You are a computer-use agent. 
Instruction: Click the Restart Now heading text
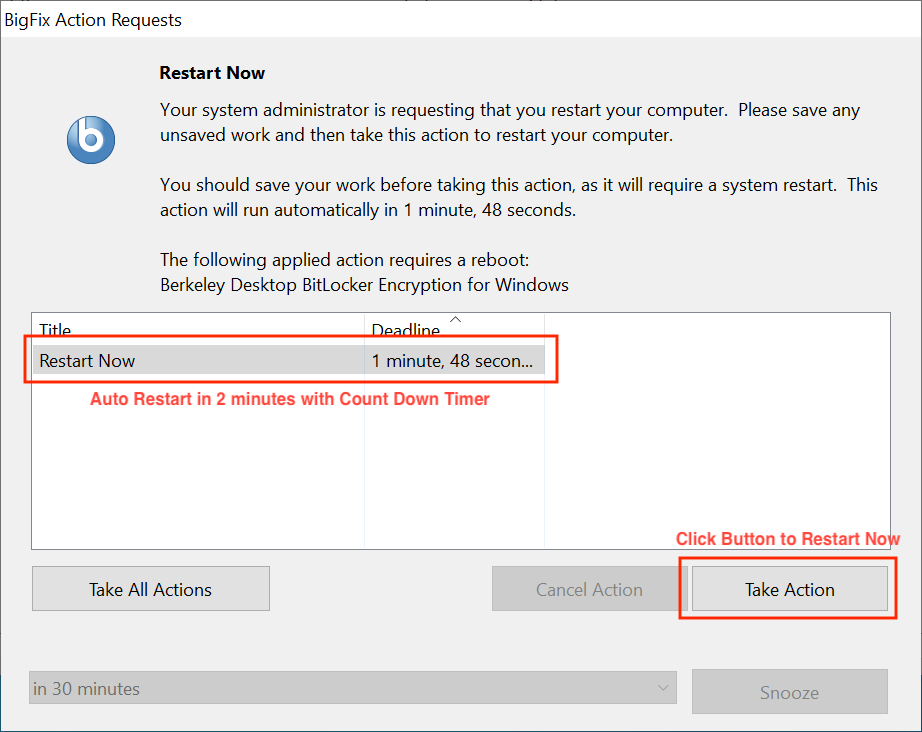[212, 72]
